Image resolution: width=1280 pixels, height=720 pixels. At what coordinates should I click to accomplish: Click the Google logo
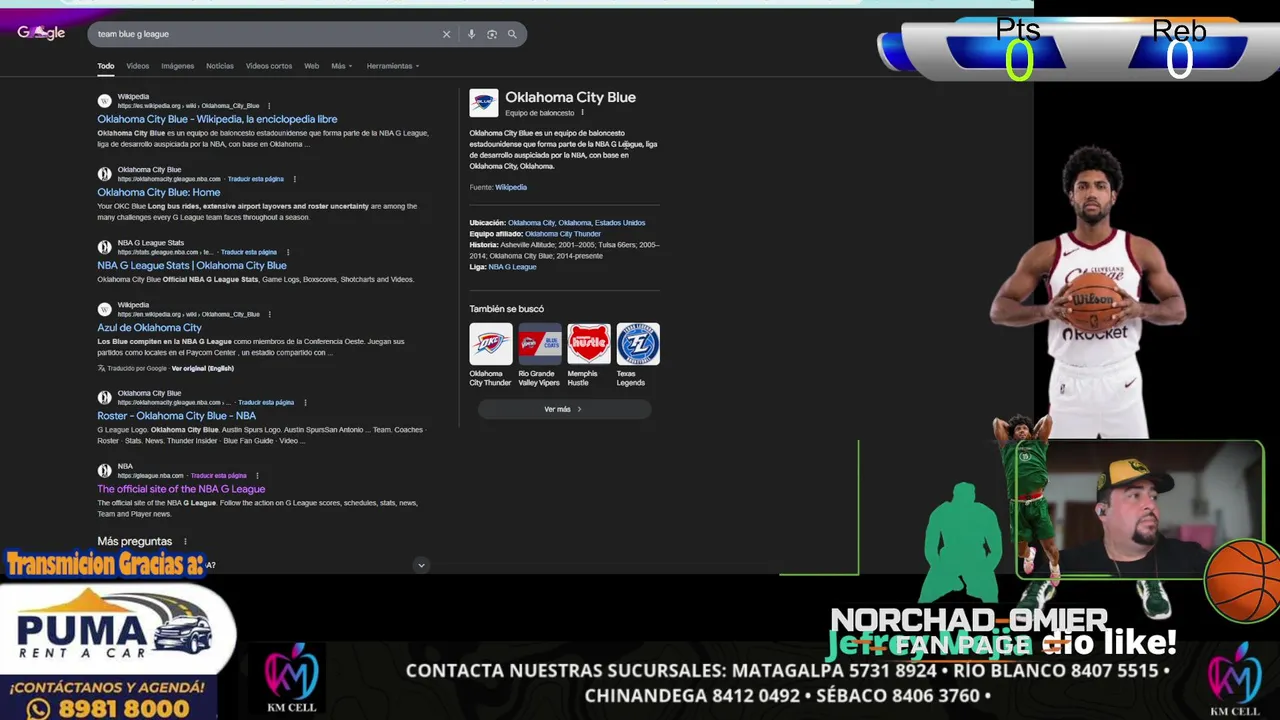(41, 33)
